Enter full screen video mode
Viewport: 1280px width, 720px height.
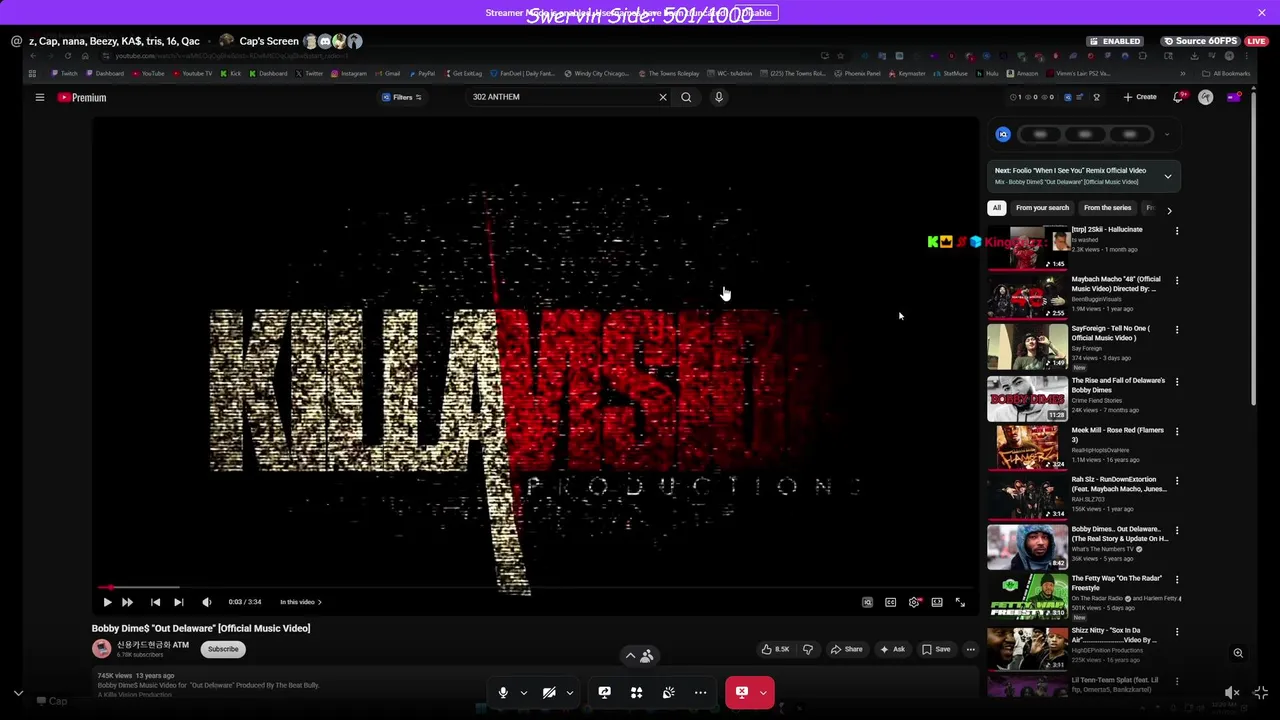tap(960, 602)
